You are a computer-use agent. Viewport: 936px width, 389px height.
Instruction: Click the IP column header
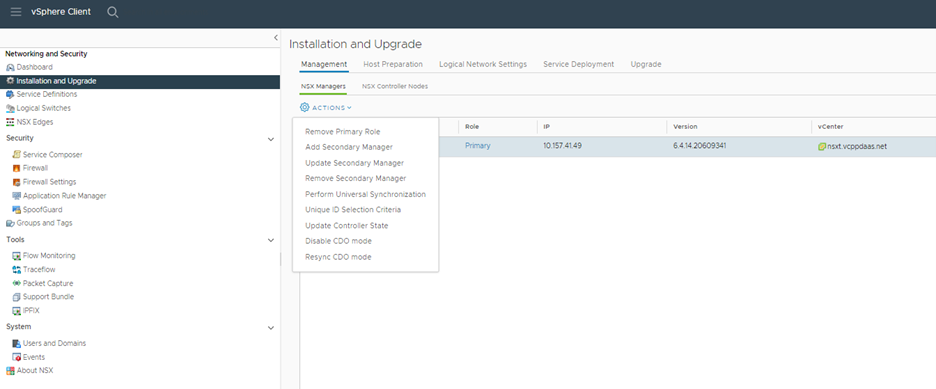click(546, 127)
